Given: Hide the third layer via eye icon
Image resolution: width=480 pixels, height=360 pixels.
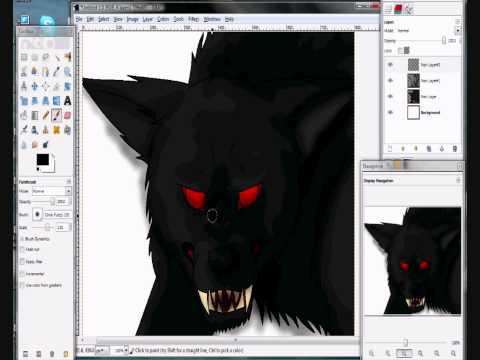Looking at the screenshot, I should 390,97.
